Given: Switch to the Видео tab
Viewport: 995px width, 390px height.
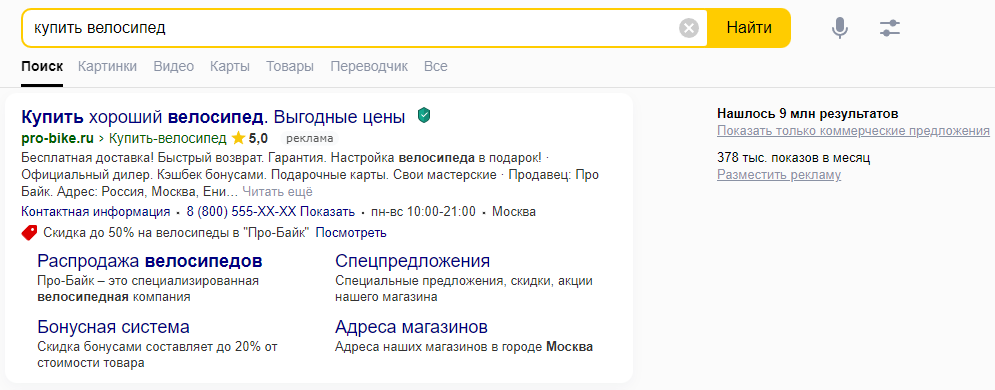Looking at the screenshot, I should point(174,66).
